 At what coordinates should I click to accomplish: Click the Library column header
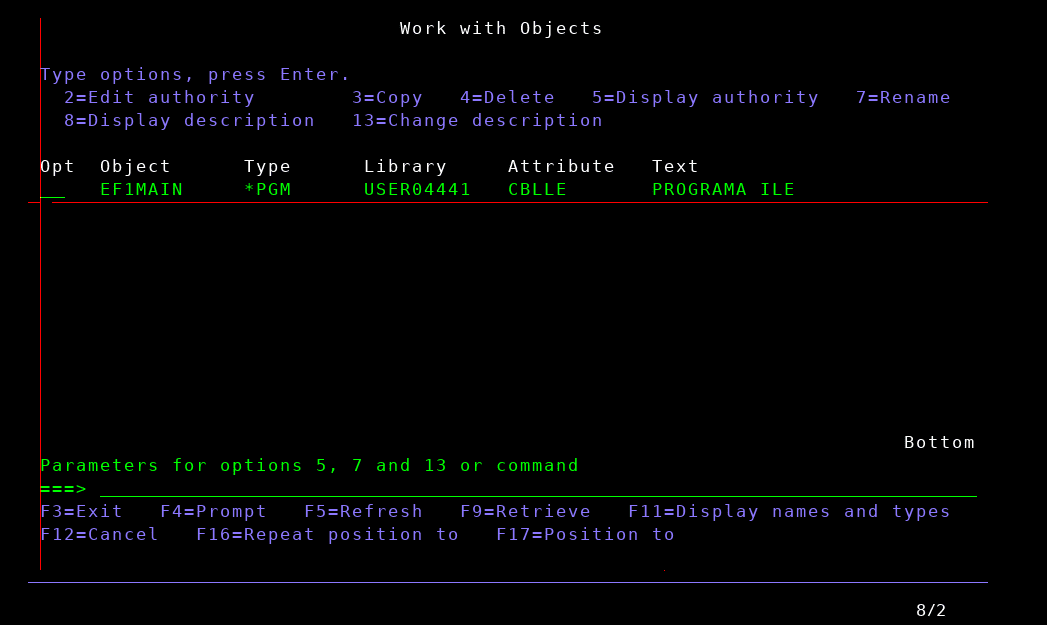(405, 166)
